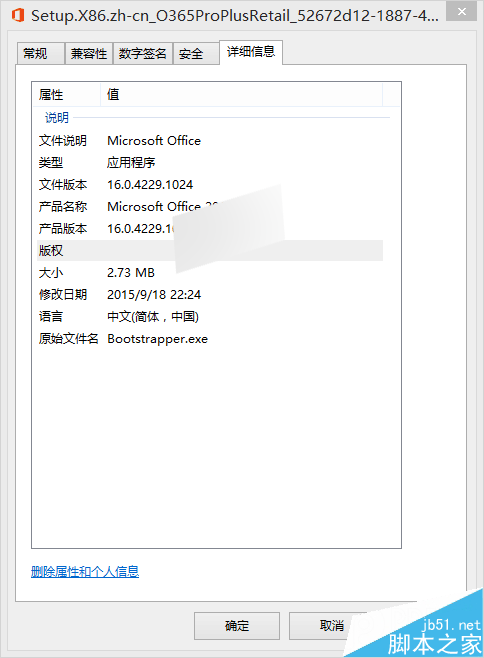Select the 大小 property label

(51, 273)
